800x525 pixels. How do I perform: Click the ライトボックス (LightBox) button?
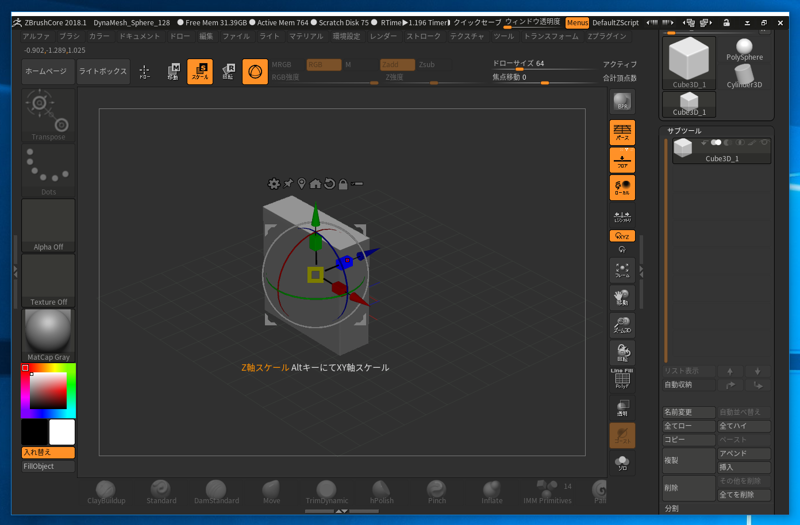pos(103,72)
